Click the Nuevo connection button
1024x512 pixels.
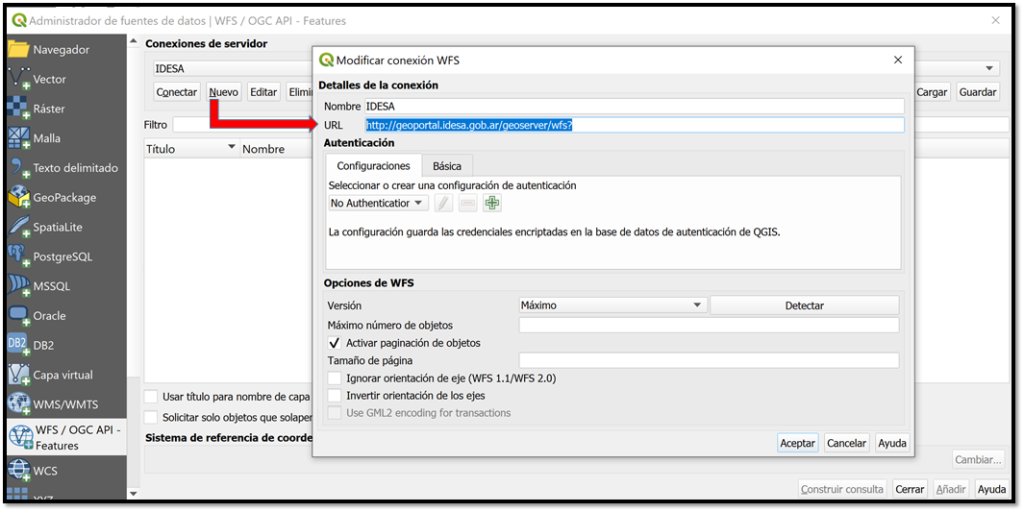point(224,92)
